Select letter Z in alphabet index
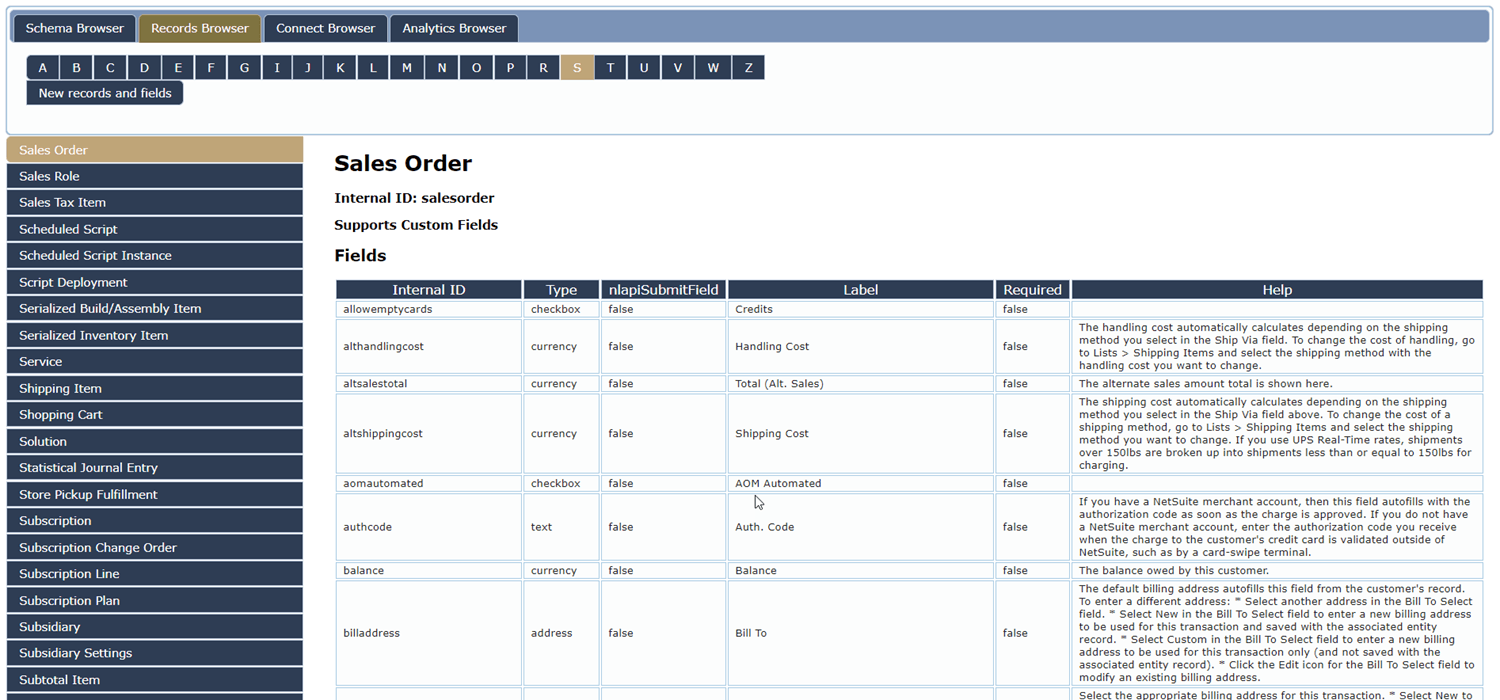 [748, 68]
